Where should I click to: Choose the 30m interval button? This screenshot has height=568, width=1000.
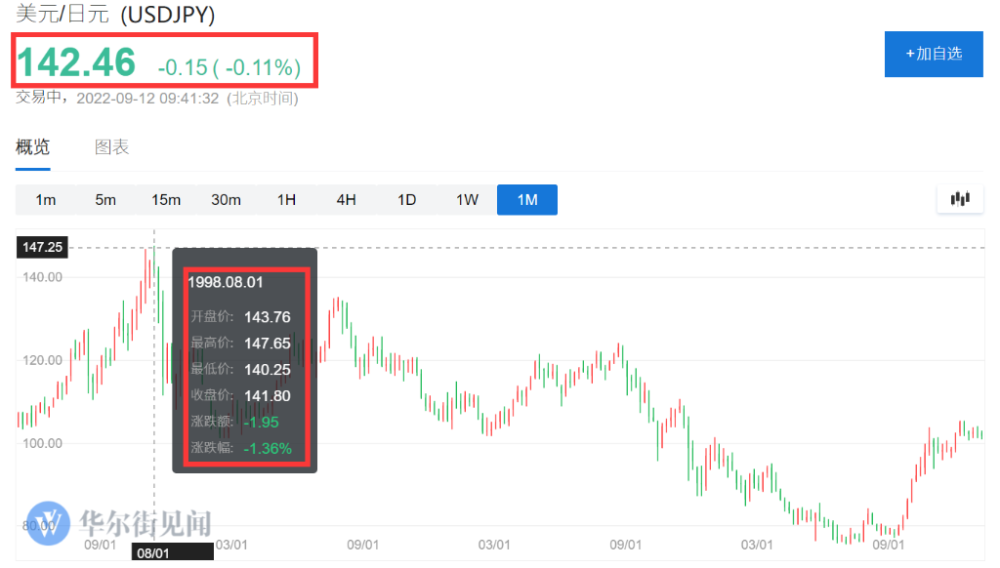click(226, 200)
